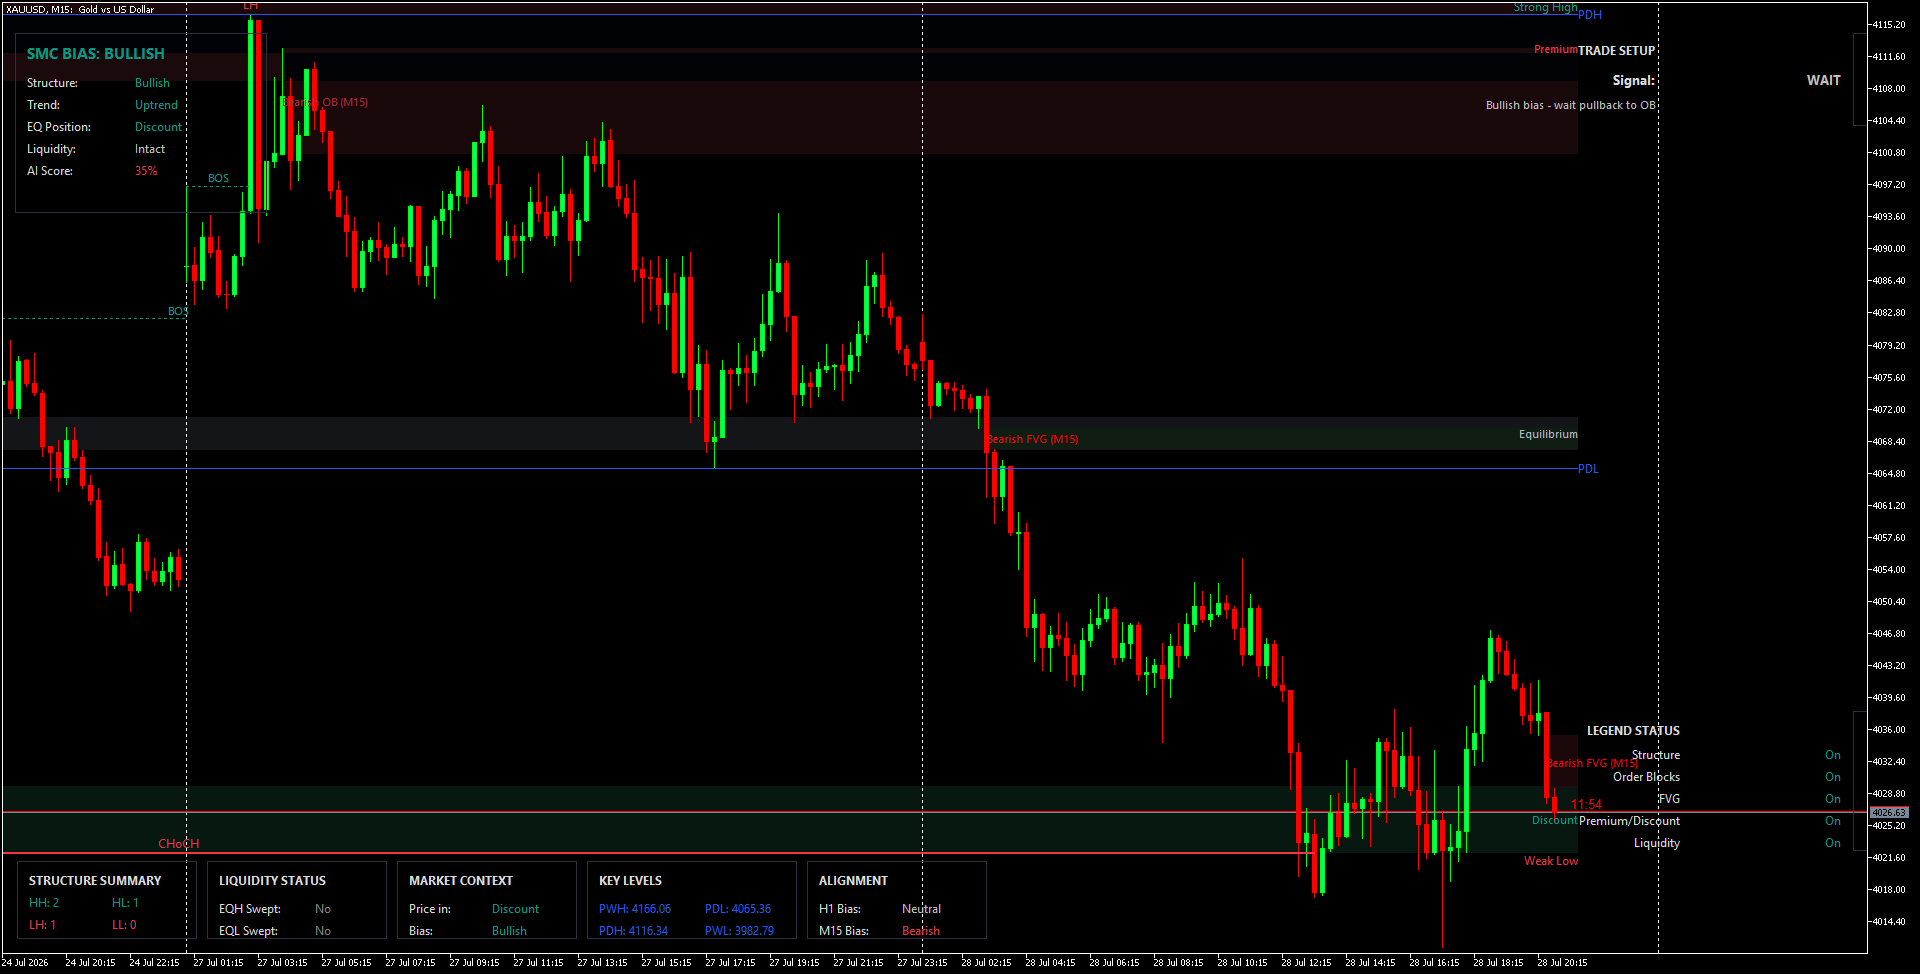The image size is (1920, 974).
Task: Toggle the Premium/Discount On switch
Action: [1832, 821]
